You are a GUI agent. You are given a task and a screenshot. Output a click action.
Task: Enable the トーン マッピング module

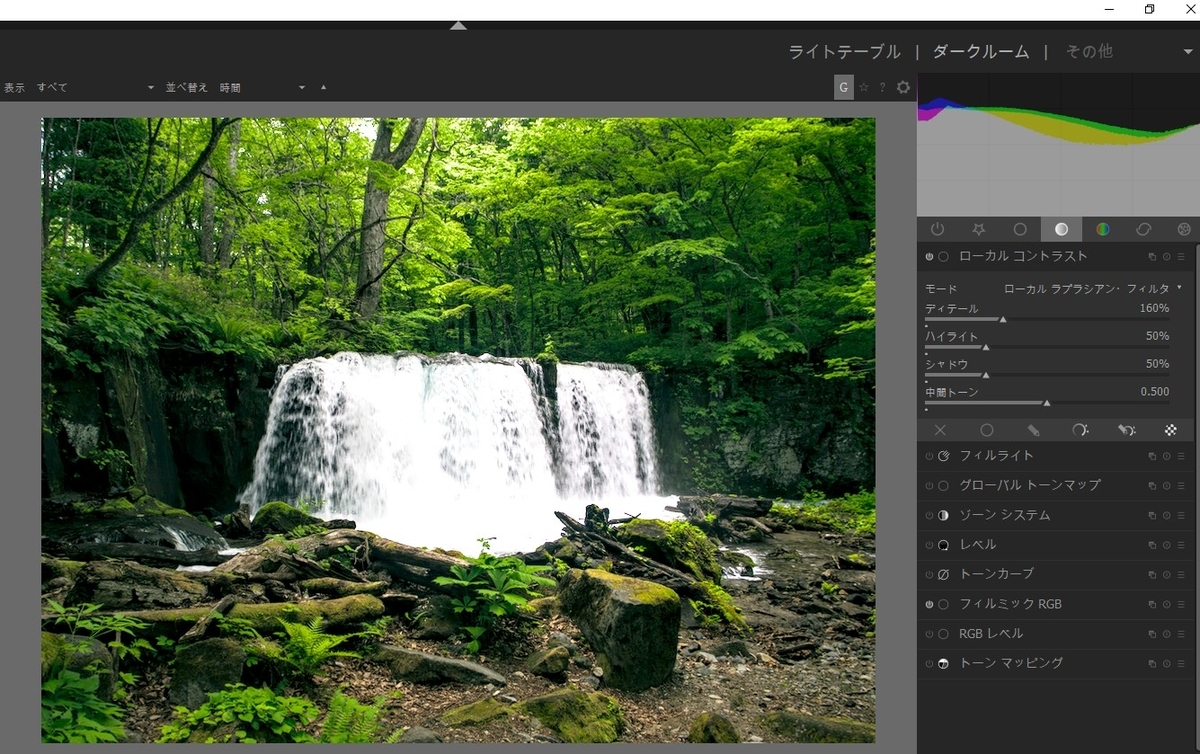coord(929,663)
